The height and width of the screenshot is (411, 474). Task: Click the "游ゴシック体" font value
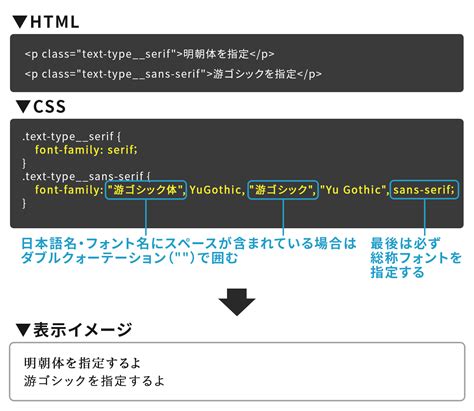(146, 190)
